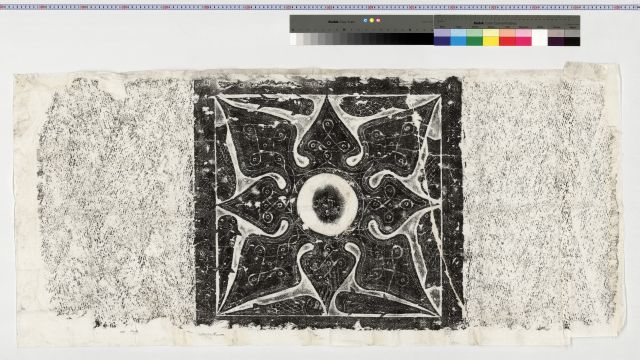Image resolution: width=640 pixels, height=360 pixels.
Task: Click the bottom petal of the floral rubbing
Action: 328,278
